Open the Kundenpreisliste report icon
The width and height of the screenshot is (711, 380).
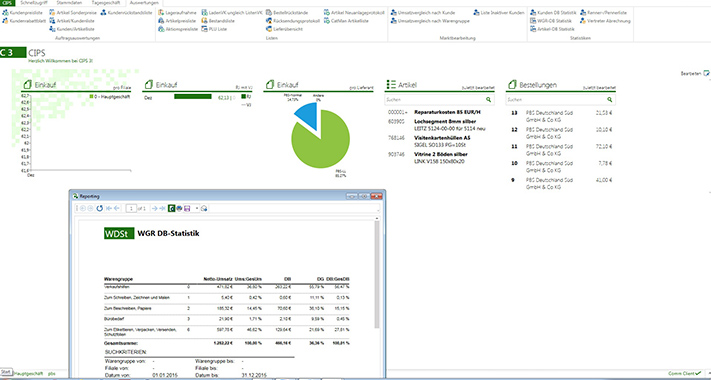pyautogui.click(x=5, y=13)
